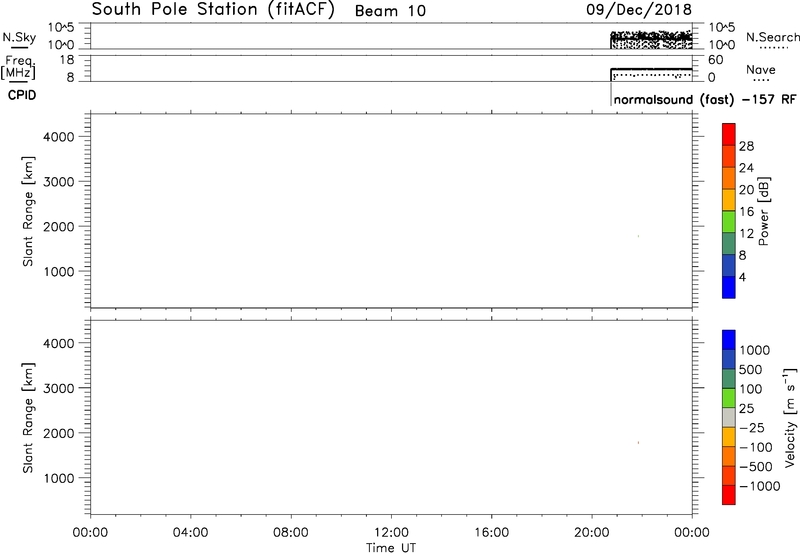The height and width of the screenshot is (554, 800).
Task: Click the yellow 16-20 dB Power swatch
Action: (x=729, y=200)
